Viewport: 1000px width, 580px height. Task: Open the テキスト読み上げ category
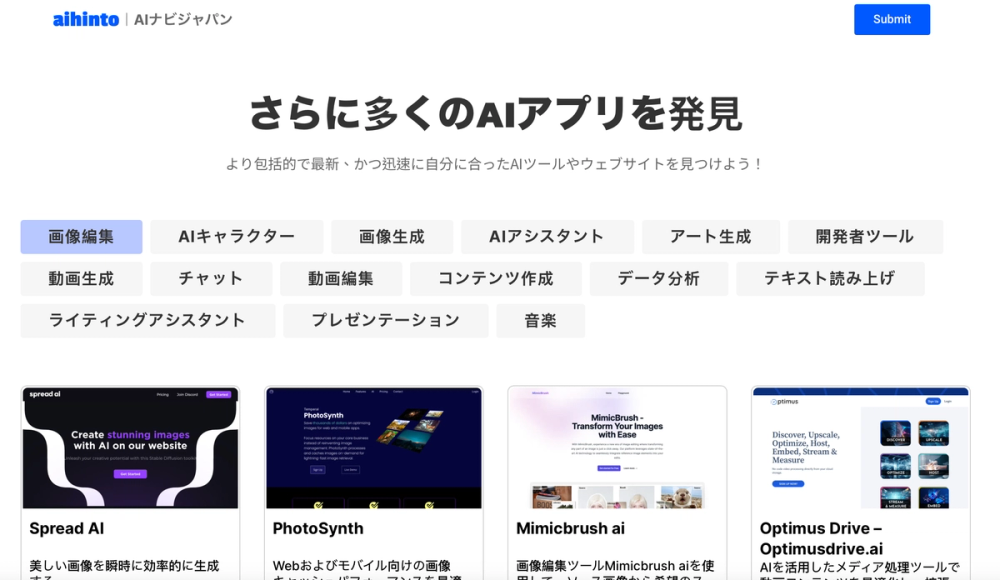(830, 278)
